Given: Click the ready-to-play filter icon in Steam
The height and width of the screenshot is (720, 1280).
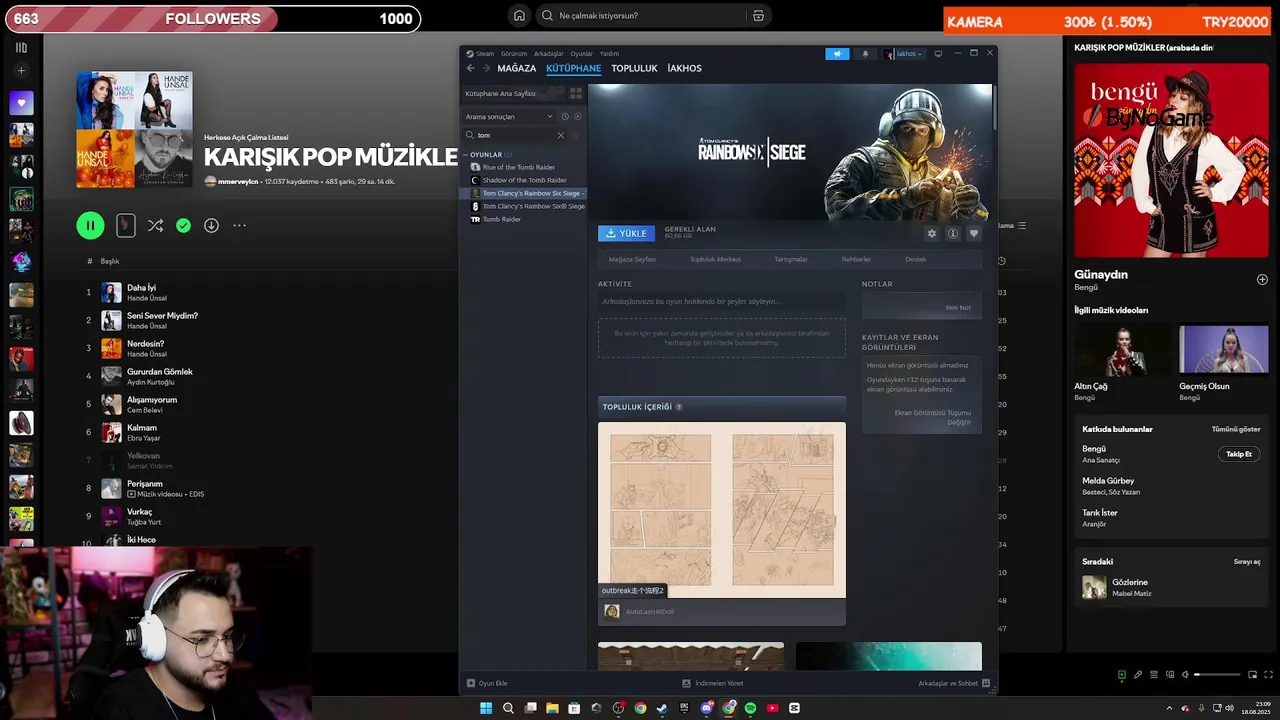Looking at the screenshot, I should tap(578, 116).
